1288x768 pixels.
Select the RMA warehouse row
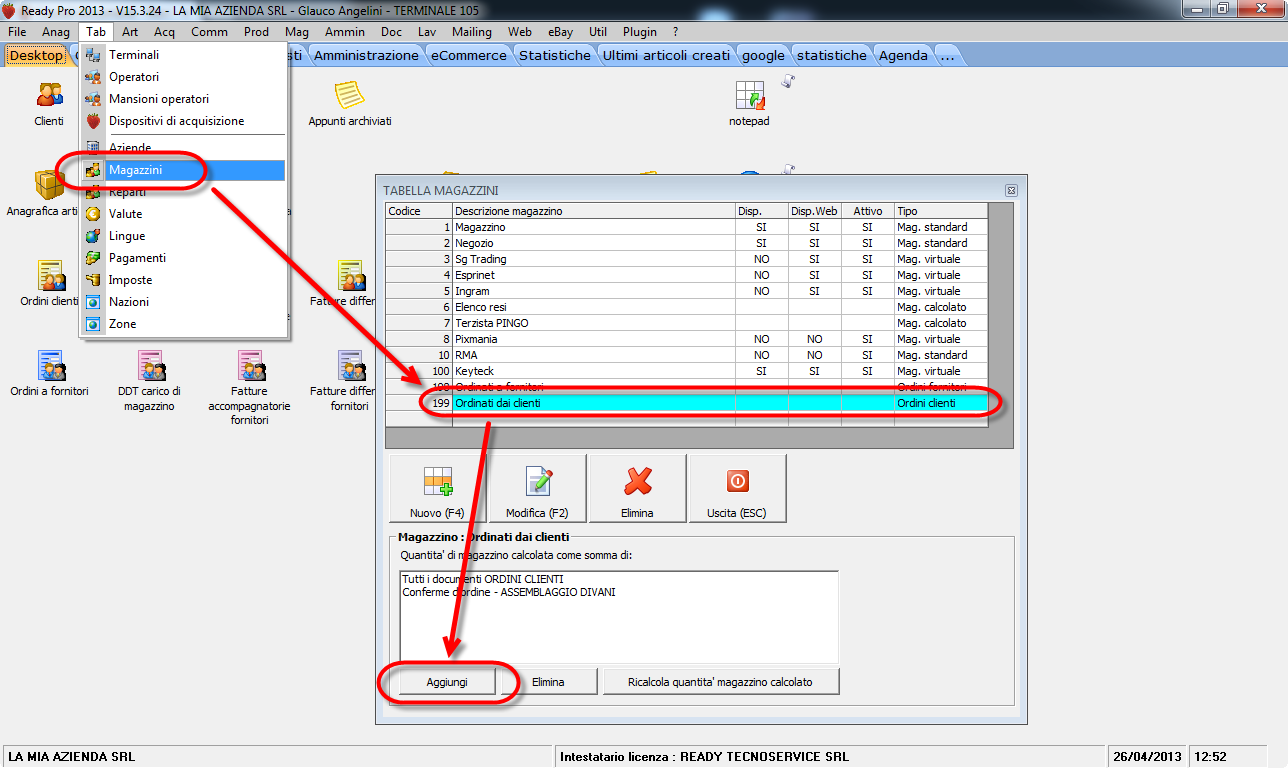pyautogui.click(x=687, y=355)
